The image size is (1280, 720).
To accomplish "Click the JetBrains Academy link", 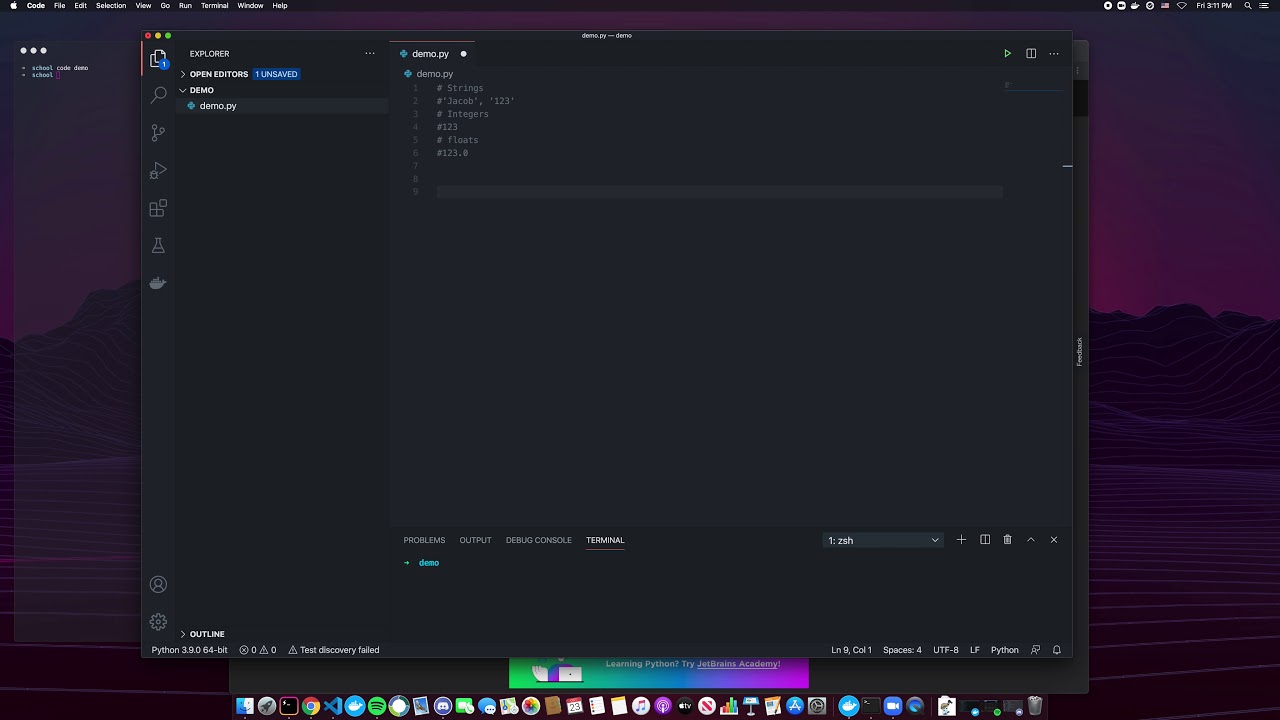I will [x=738, y=664].
